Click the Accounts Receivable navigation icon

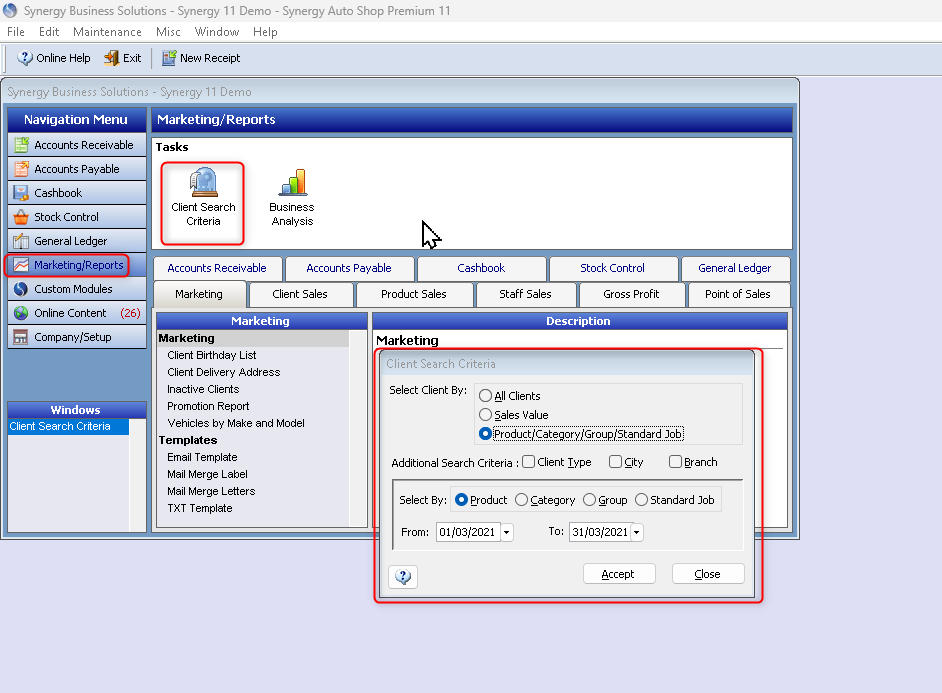click(21, 145)
